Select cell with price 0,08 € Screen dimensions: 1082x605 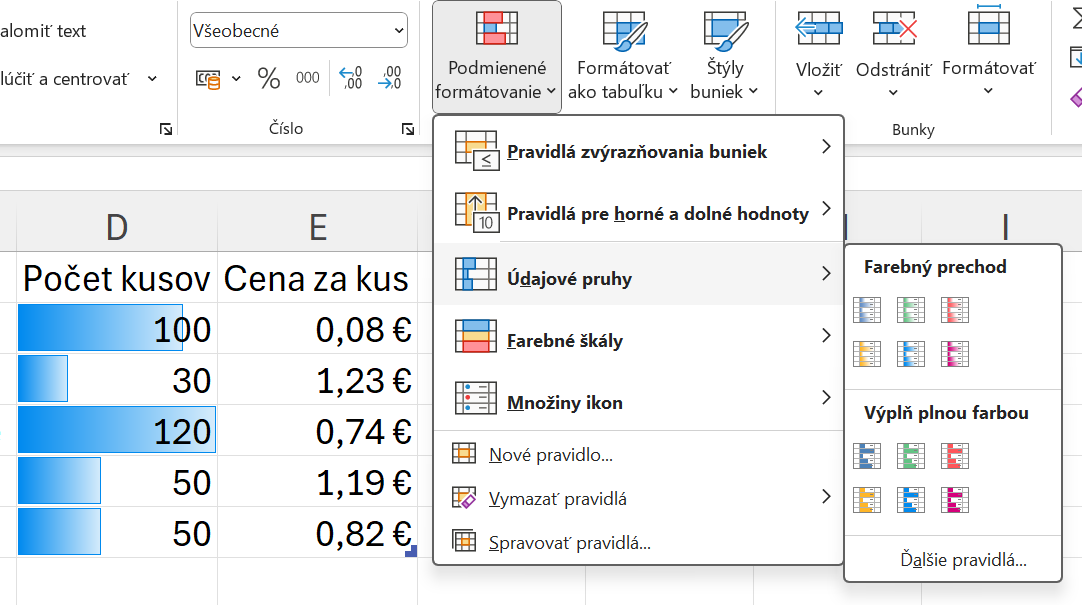(317, 328)
